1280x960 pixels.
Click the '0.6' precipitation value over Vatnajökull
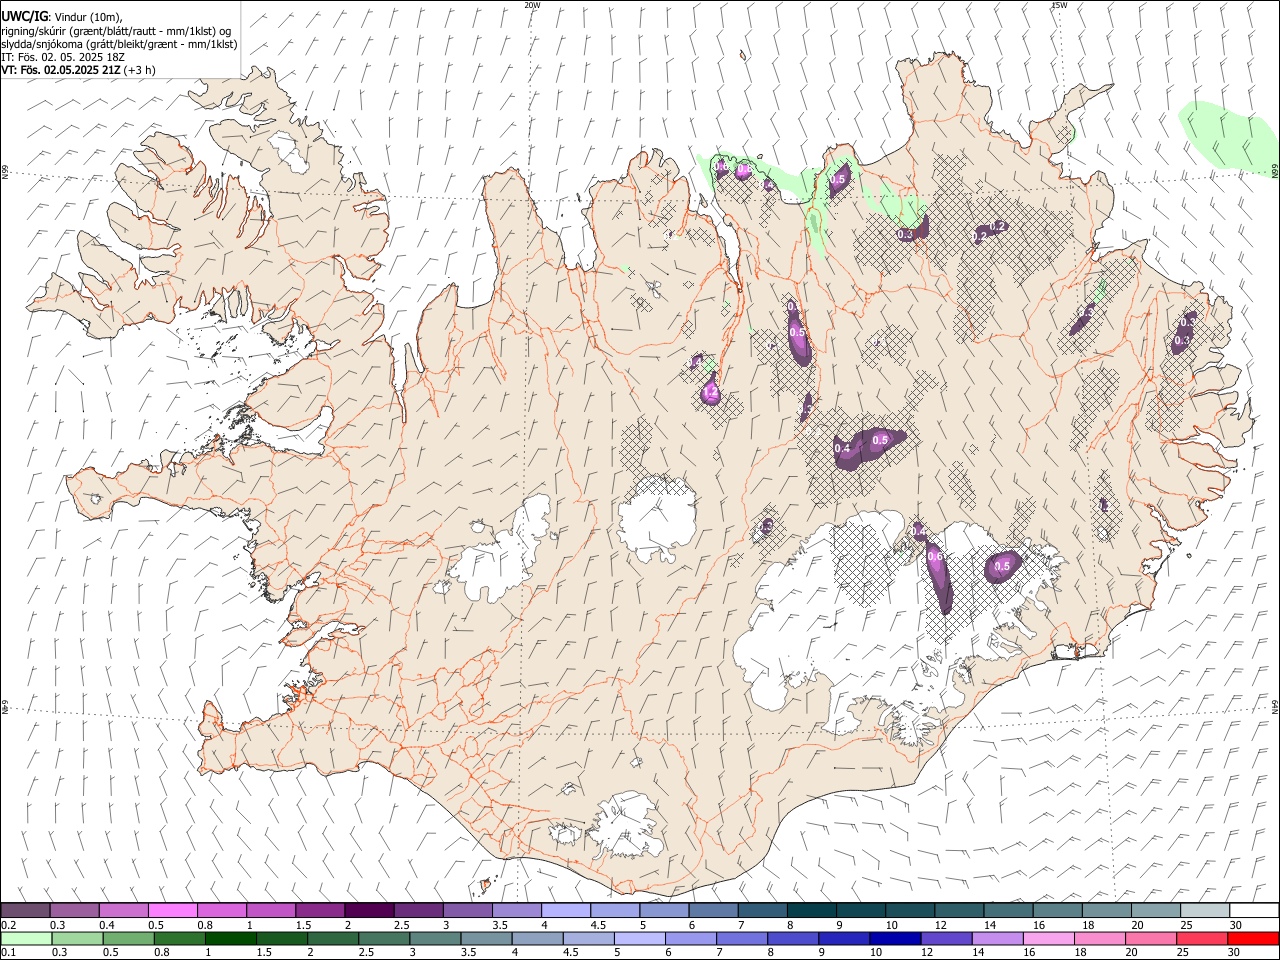tap(936, 557)
